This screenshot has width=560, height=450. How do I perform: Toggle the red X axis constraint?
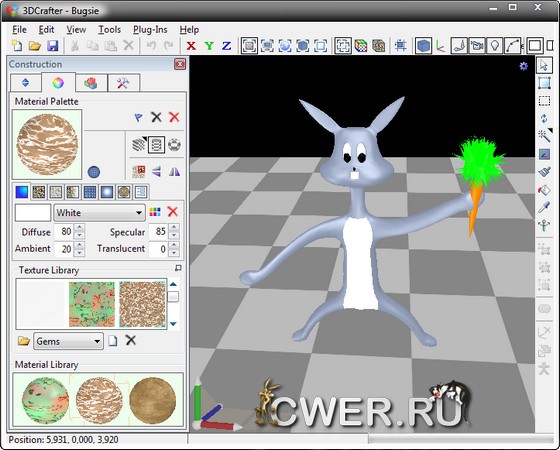(191, 46)
